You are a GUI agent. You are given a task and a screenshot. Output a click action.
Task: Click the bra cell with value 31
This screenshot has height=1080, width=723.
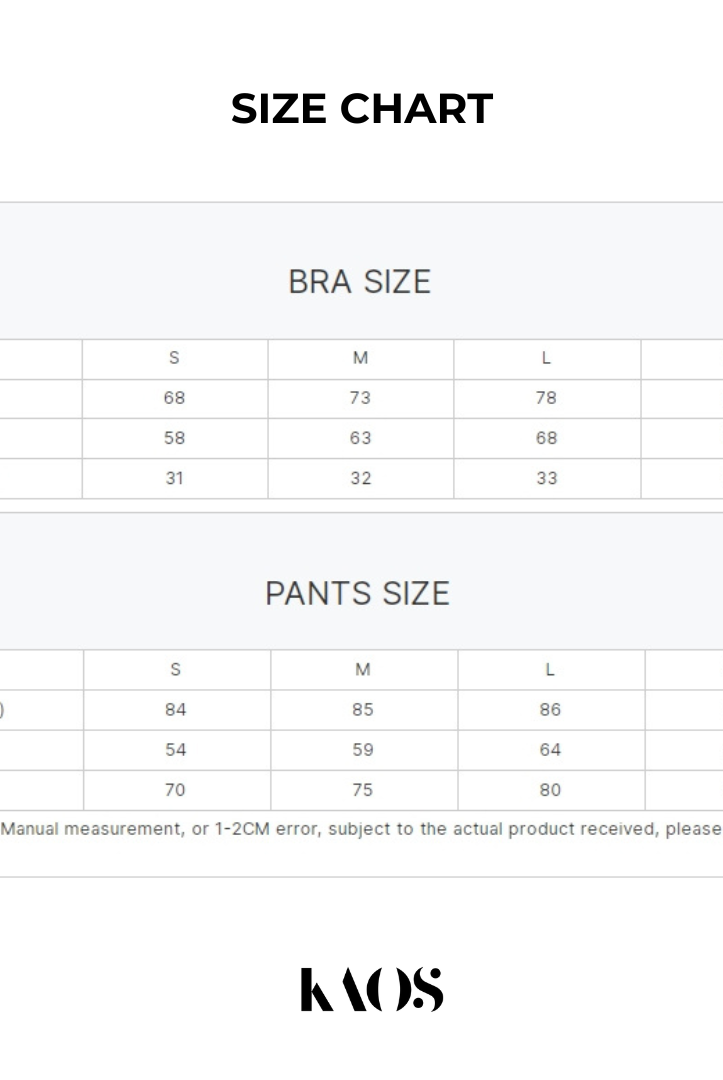pyautogui.click(x=174, y=478)
